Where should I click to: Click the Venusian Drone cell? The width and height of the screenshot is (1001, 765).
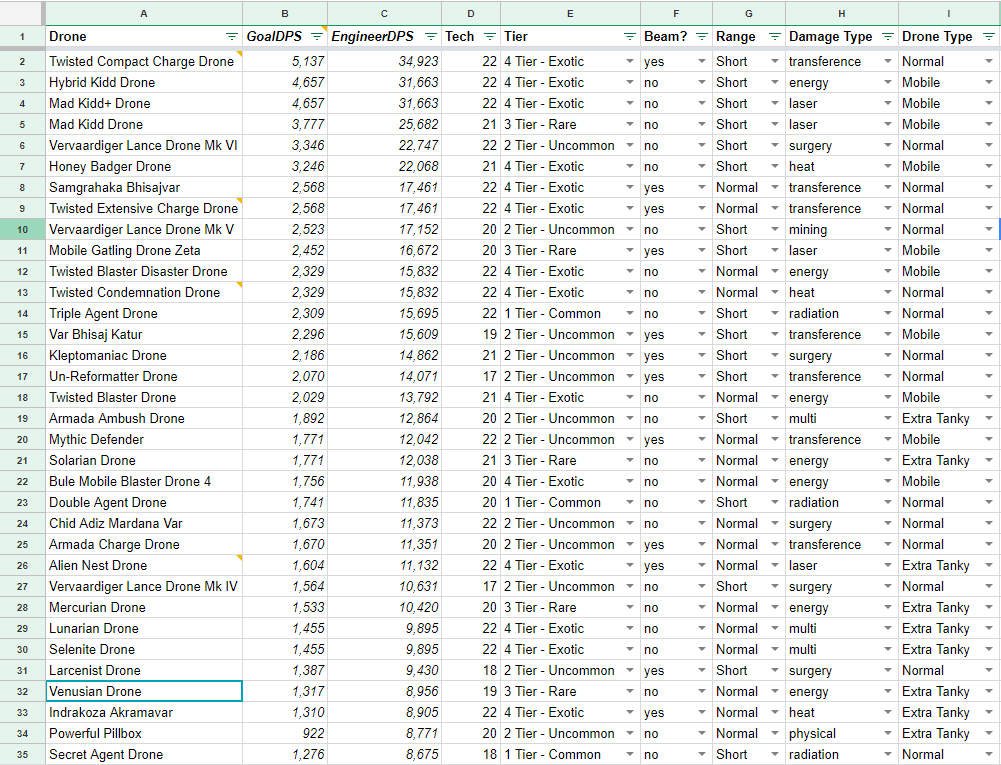tap(144, 692)
